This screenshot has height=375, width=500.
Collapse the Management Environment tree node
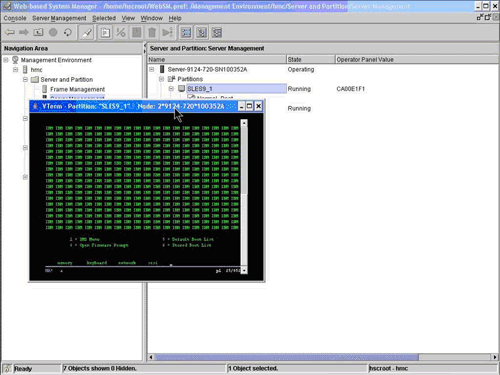[6, 60]
